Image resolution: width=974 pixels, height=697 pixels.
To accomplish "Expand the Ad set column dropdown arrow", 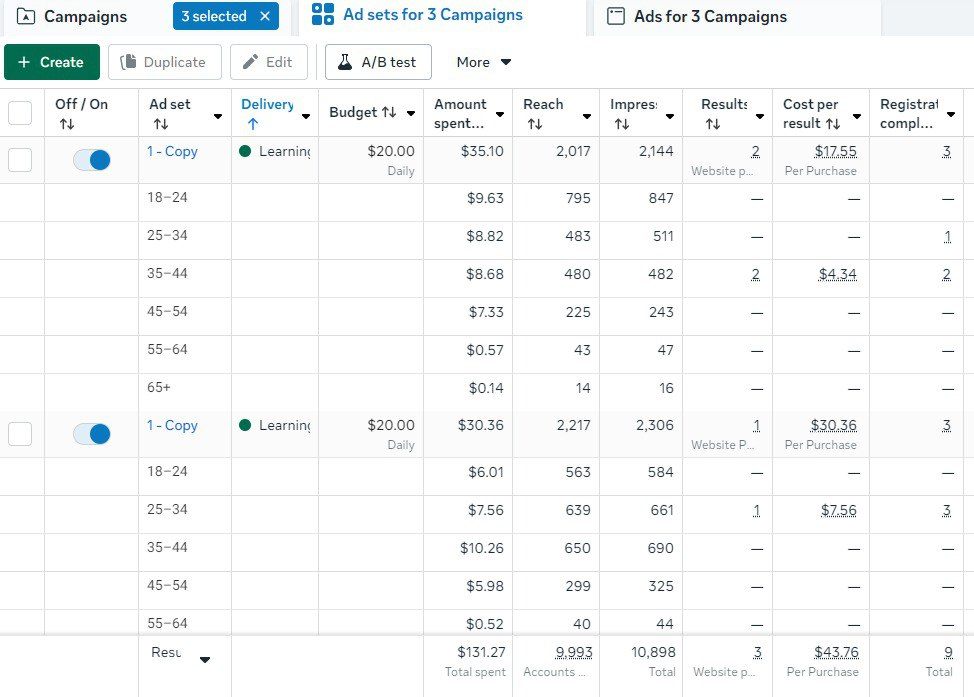I will point(218,116).
